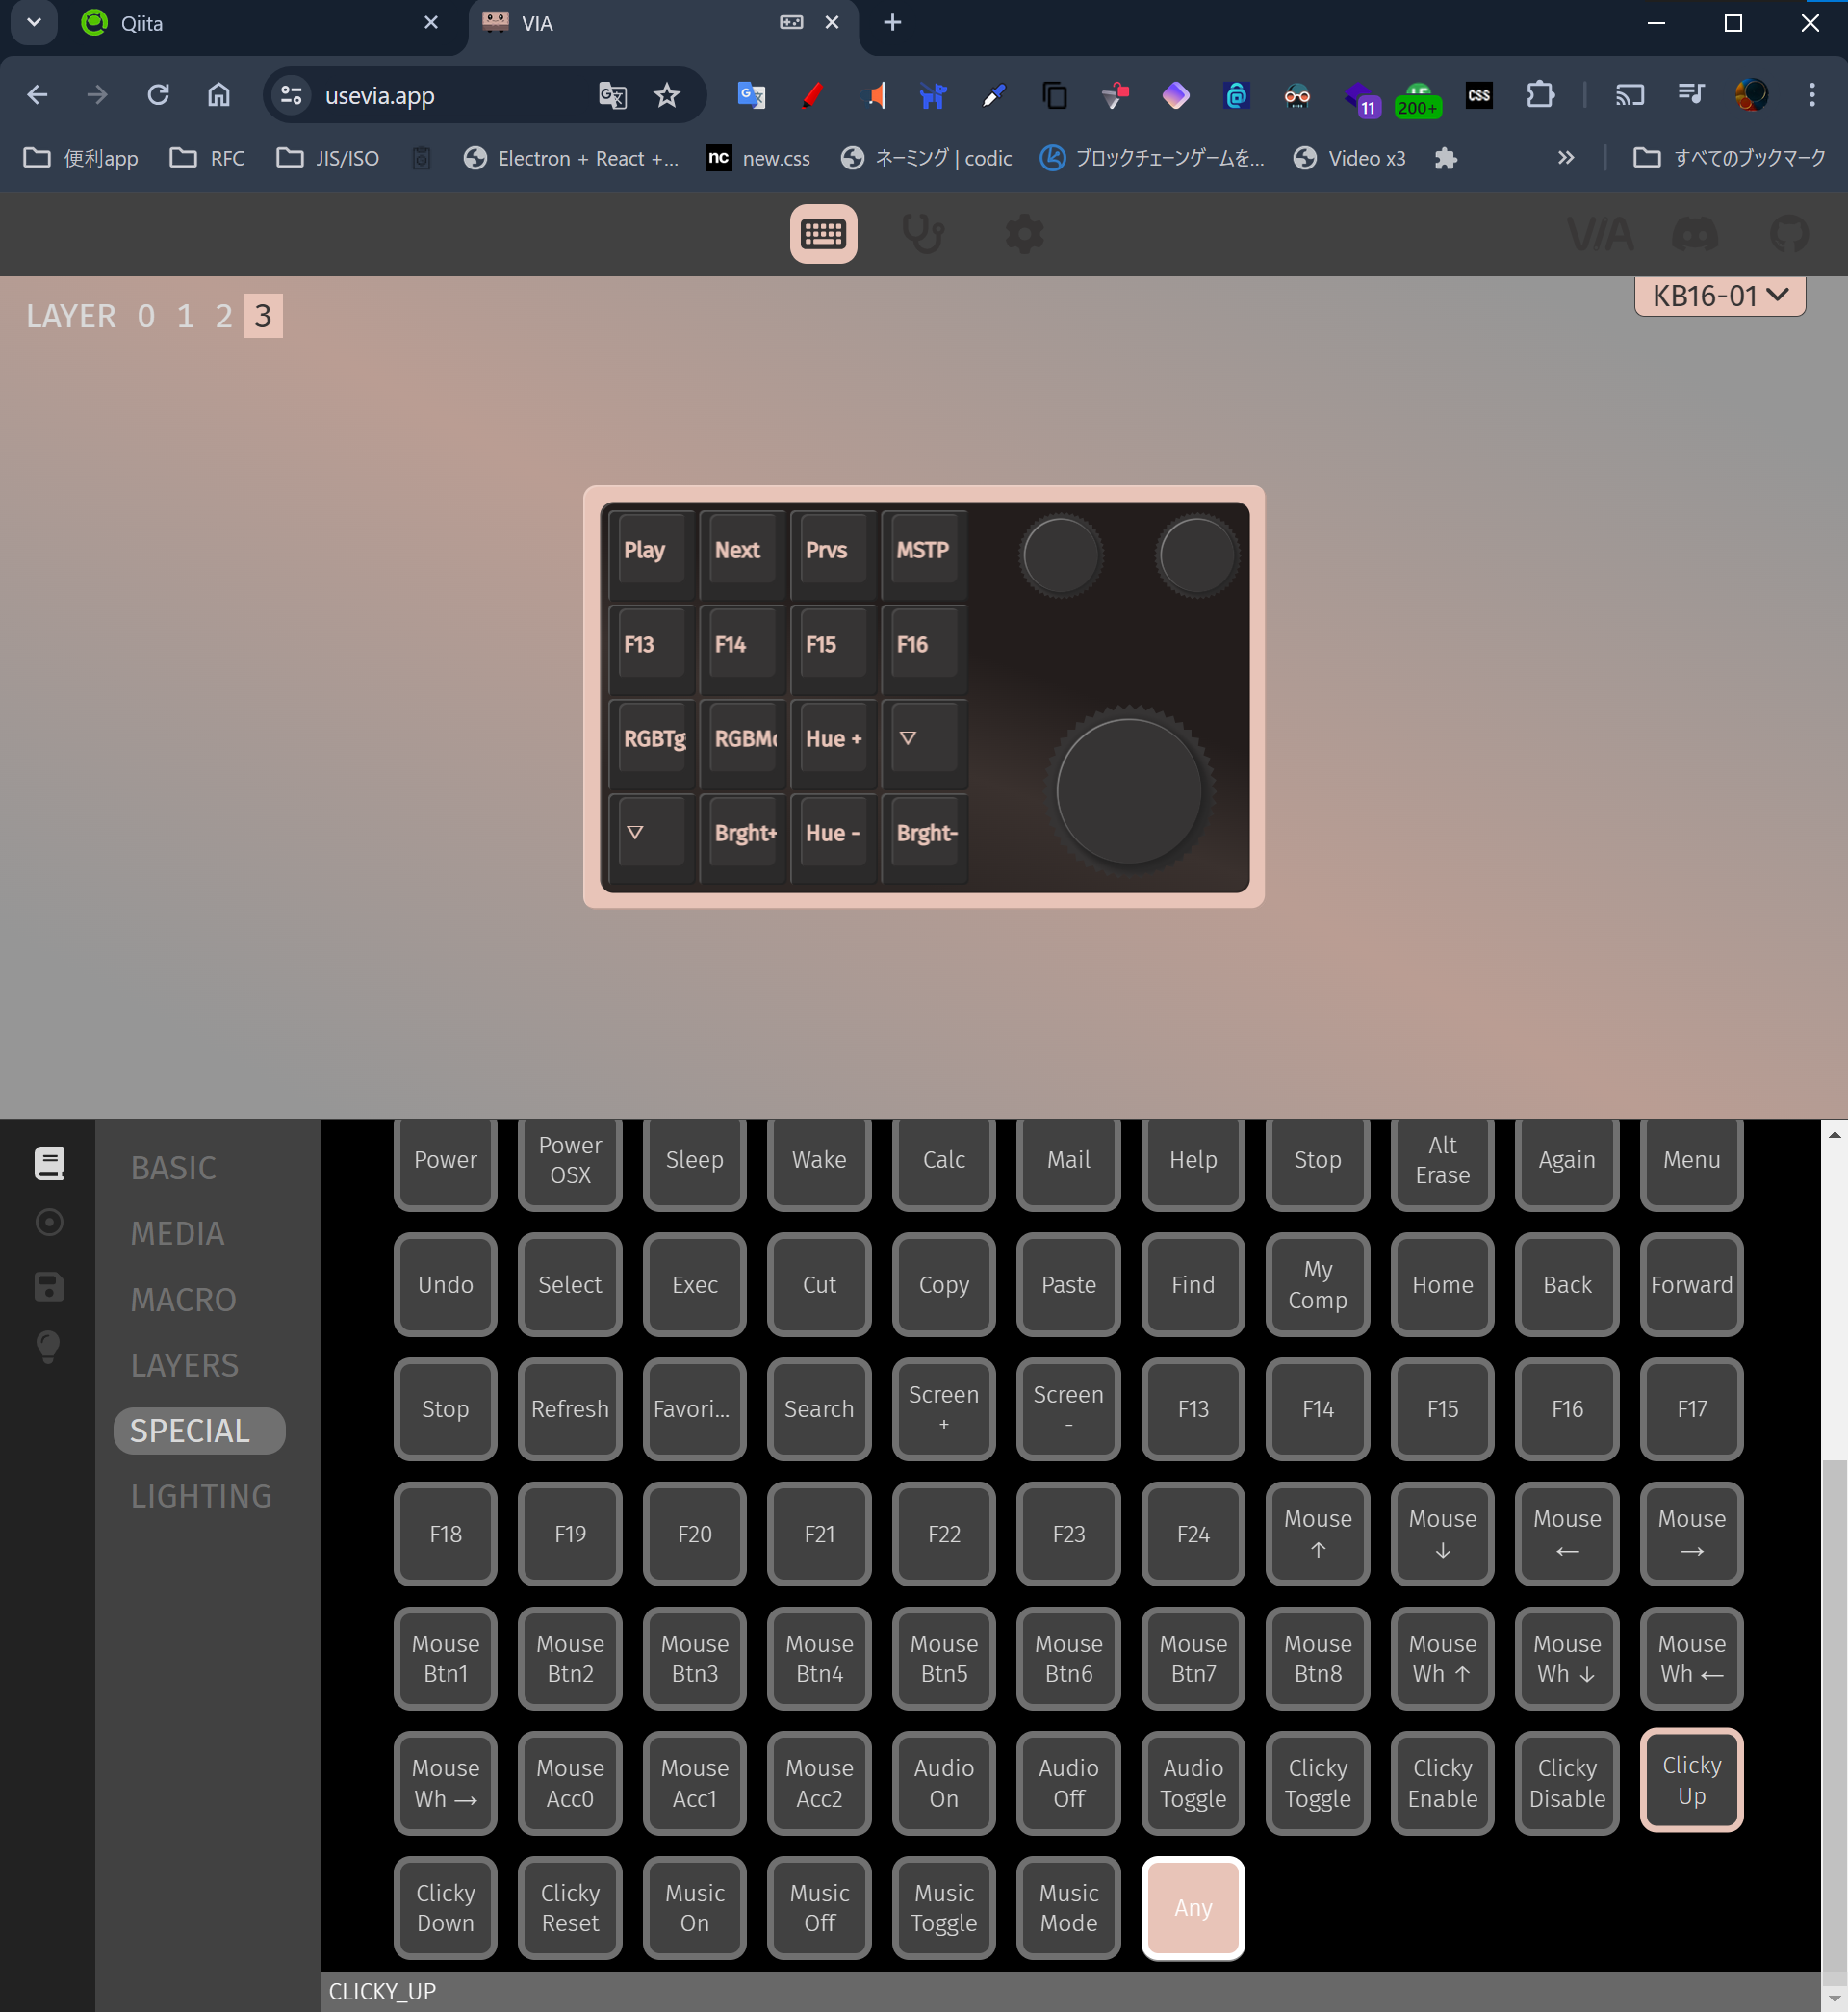Click the highlighted Any key button
Image resolution: width=1848 pixels, height=2012 pixels.
pyautogui.click(x=1192, y=1907)
